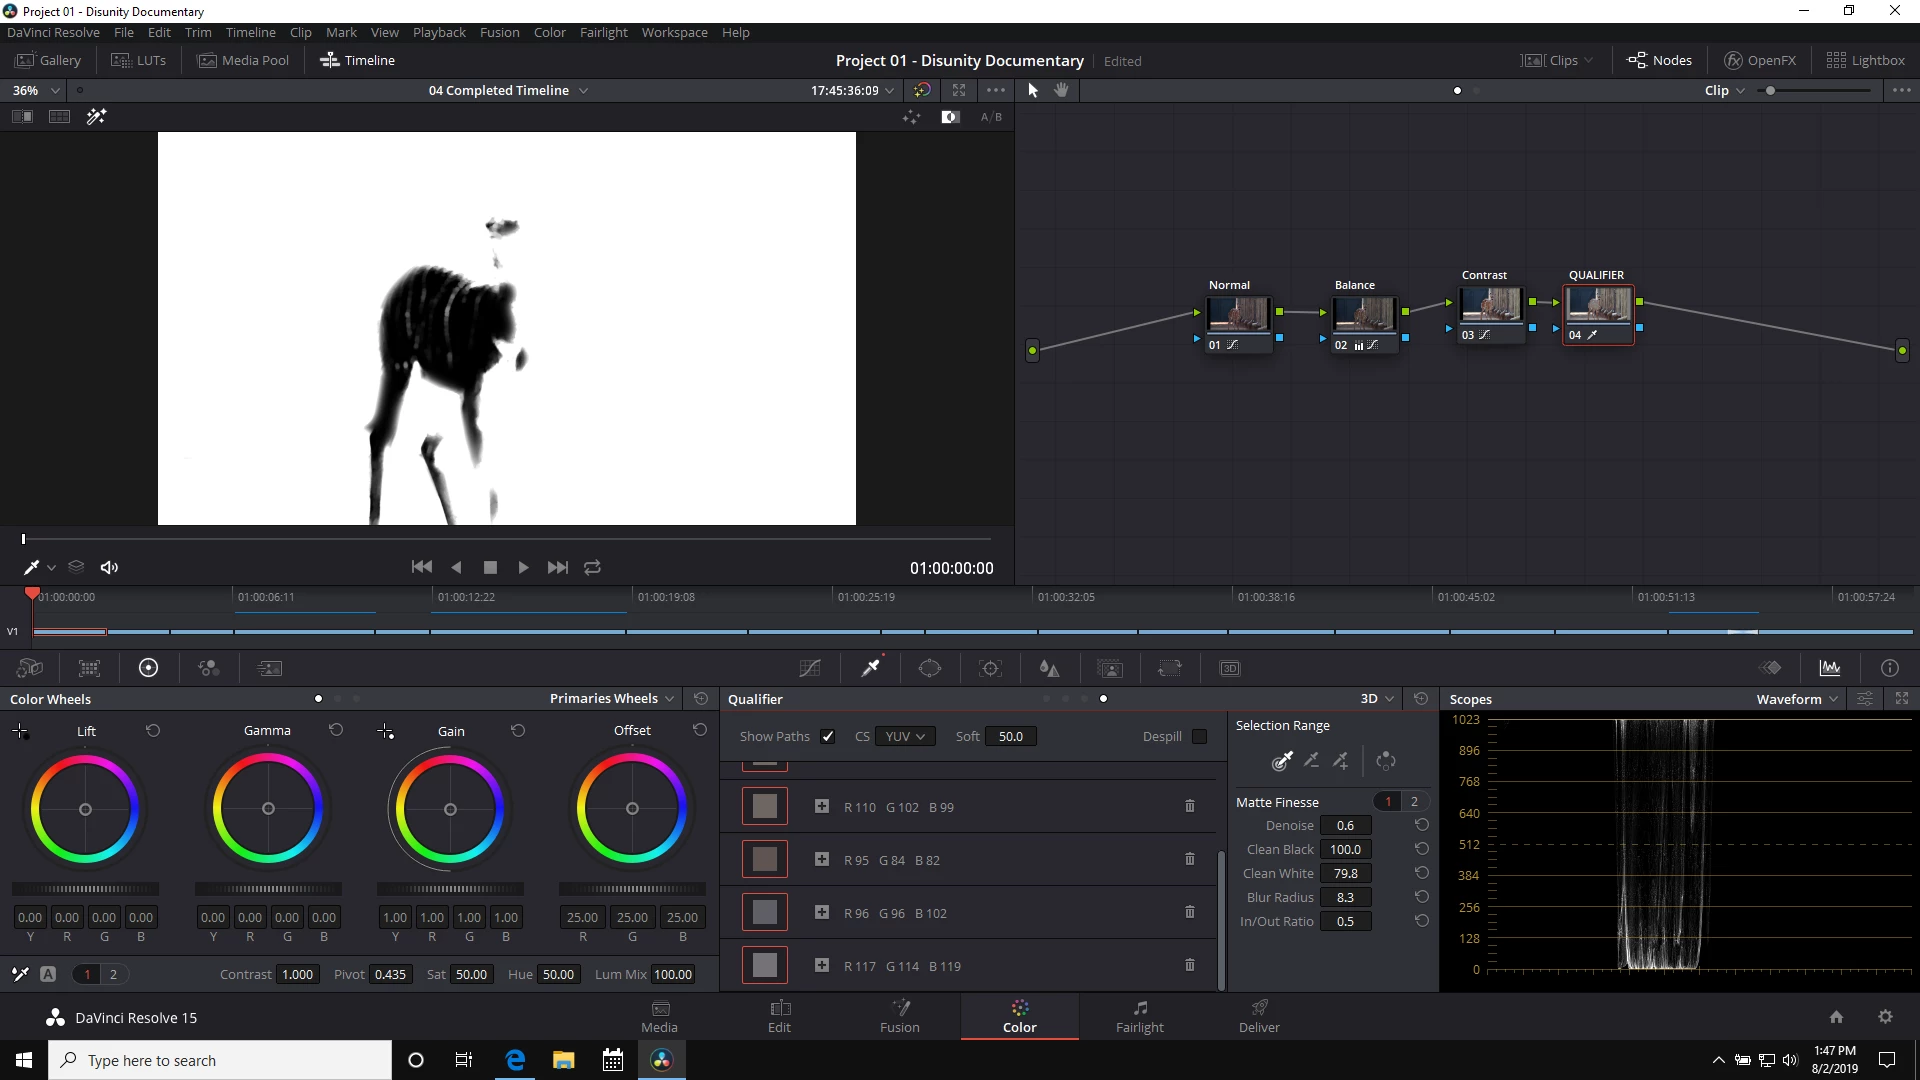Viewport: 1920px width, 1080px height.
Task: Delete the R 95 G 84 B 82 sample
Action: [1190, 859]
